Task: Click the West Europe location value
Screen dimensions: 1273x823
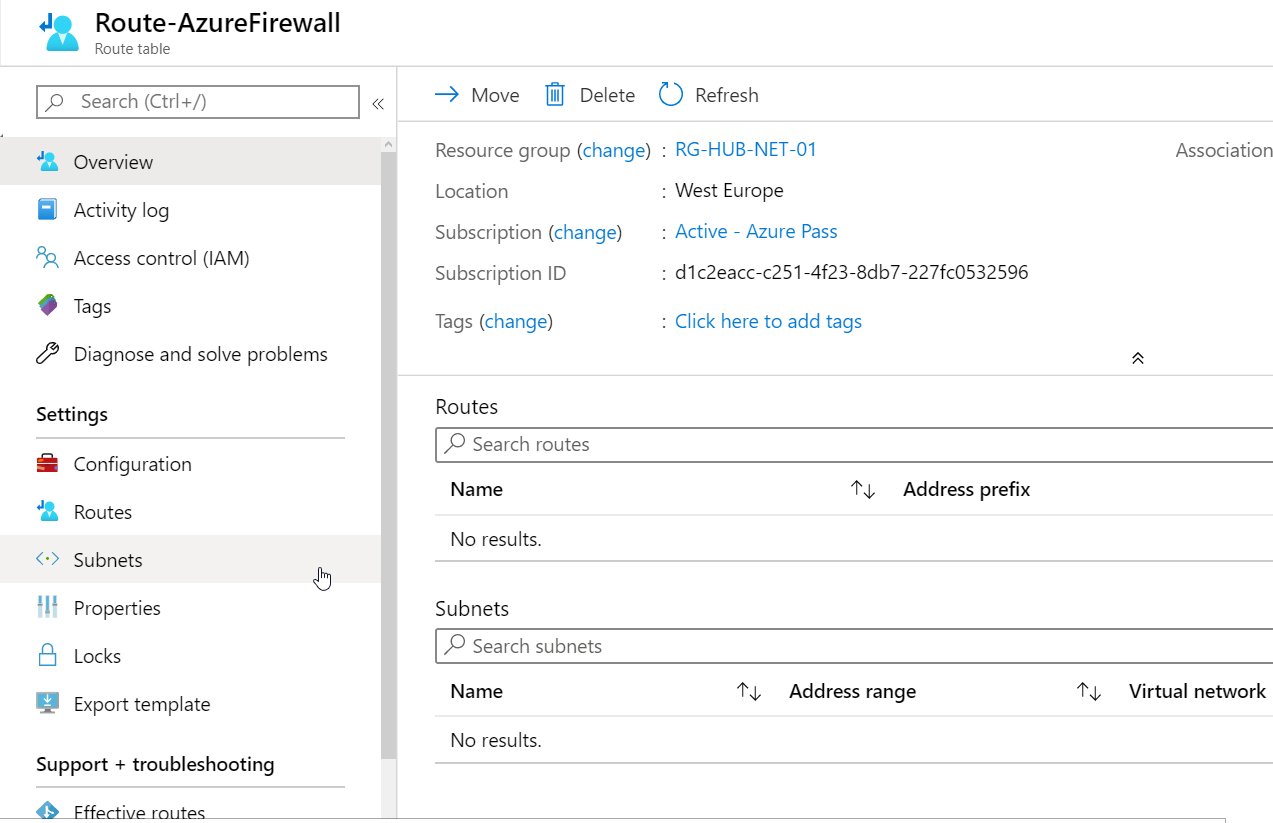Action: pos(729,190)
